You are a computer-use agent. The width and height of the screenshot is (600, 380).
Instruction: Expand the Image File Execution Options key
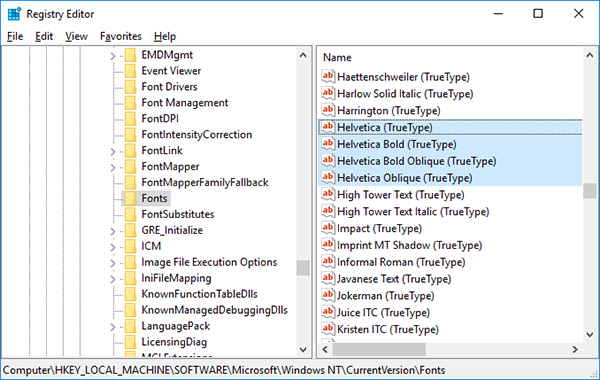click(112, 263)
